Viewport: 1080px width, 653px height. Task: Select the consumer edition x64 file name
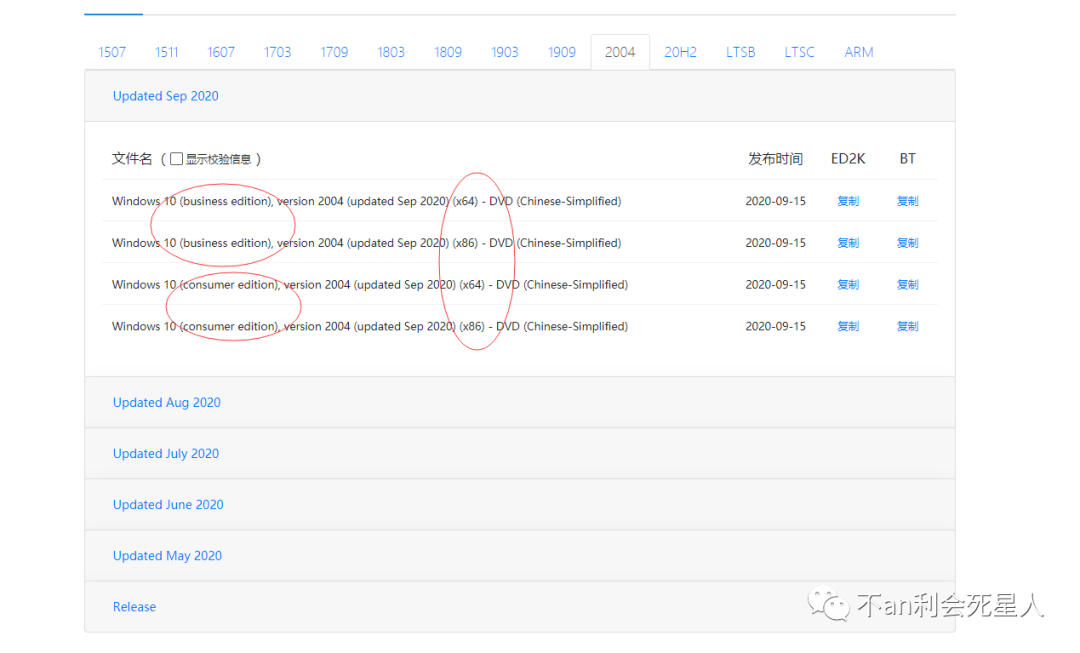[x=370, y=284]
